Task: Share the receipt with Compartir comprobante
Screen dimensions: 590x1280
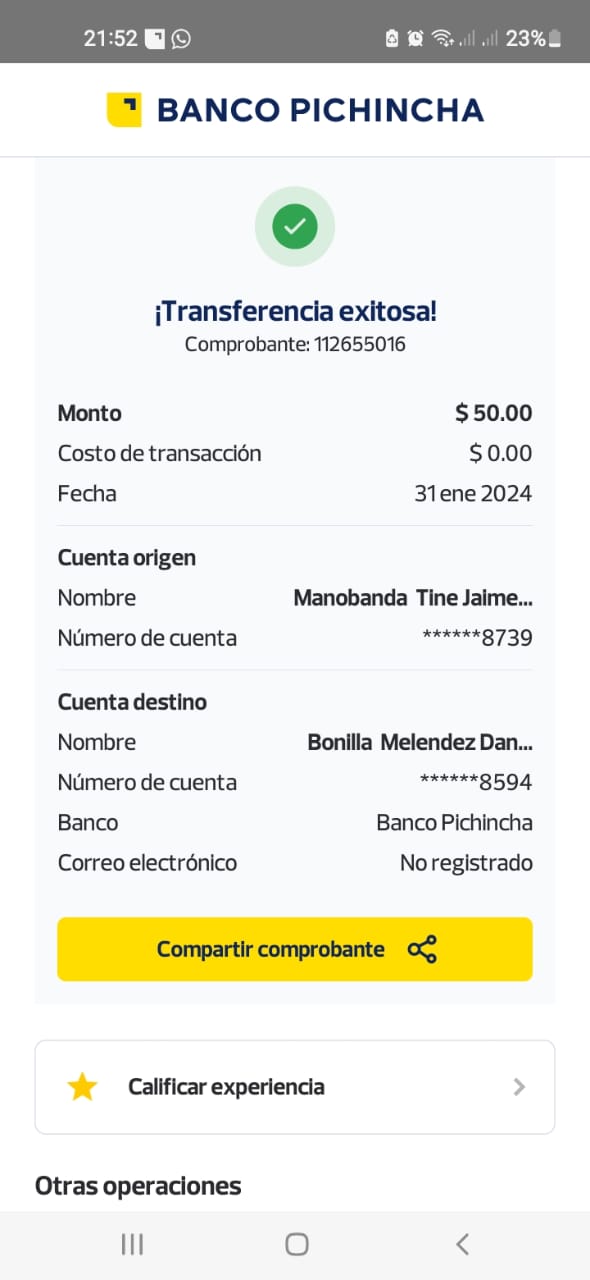Action: coord(295,949)
